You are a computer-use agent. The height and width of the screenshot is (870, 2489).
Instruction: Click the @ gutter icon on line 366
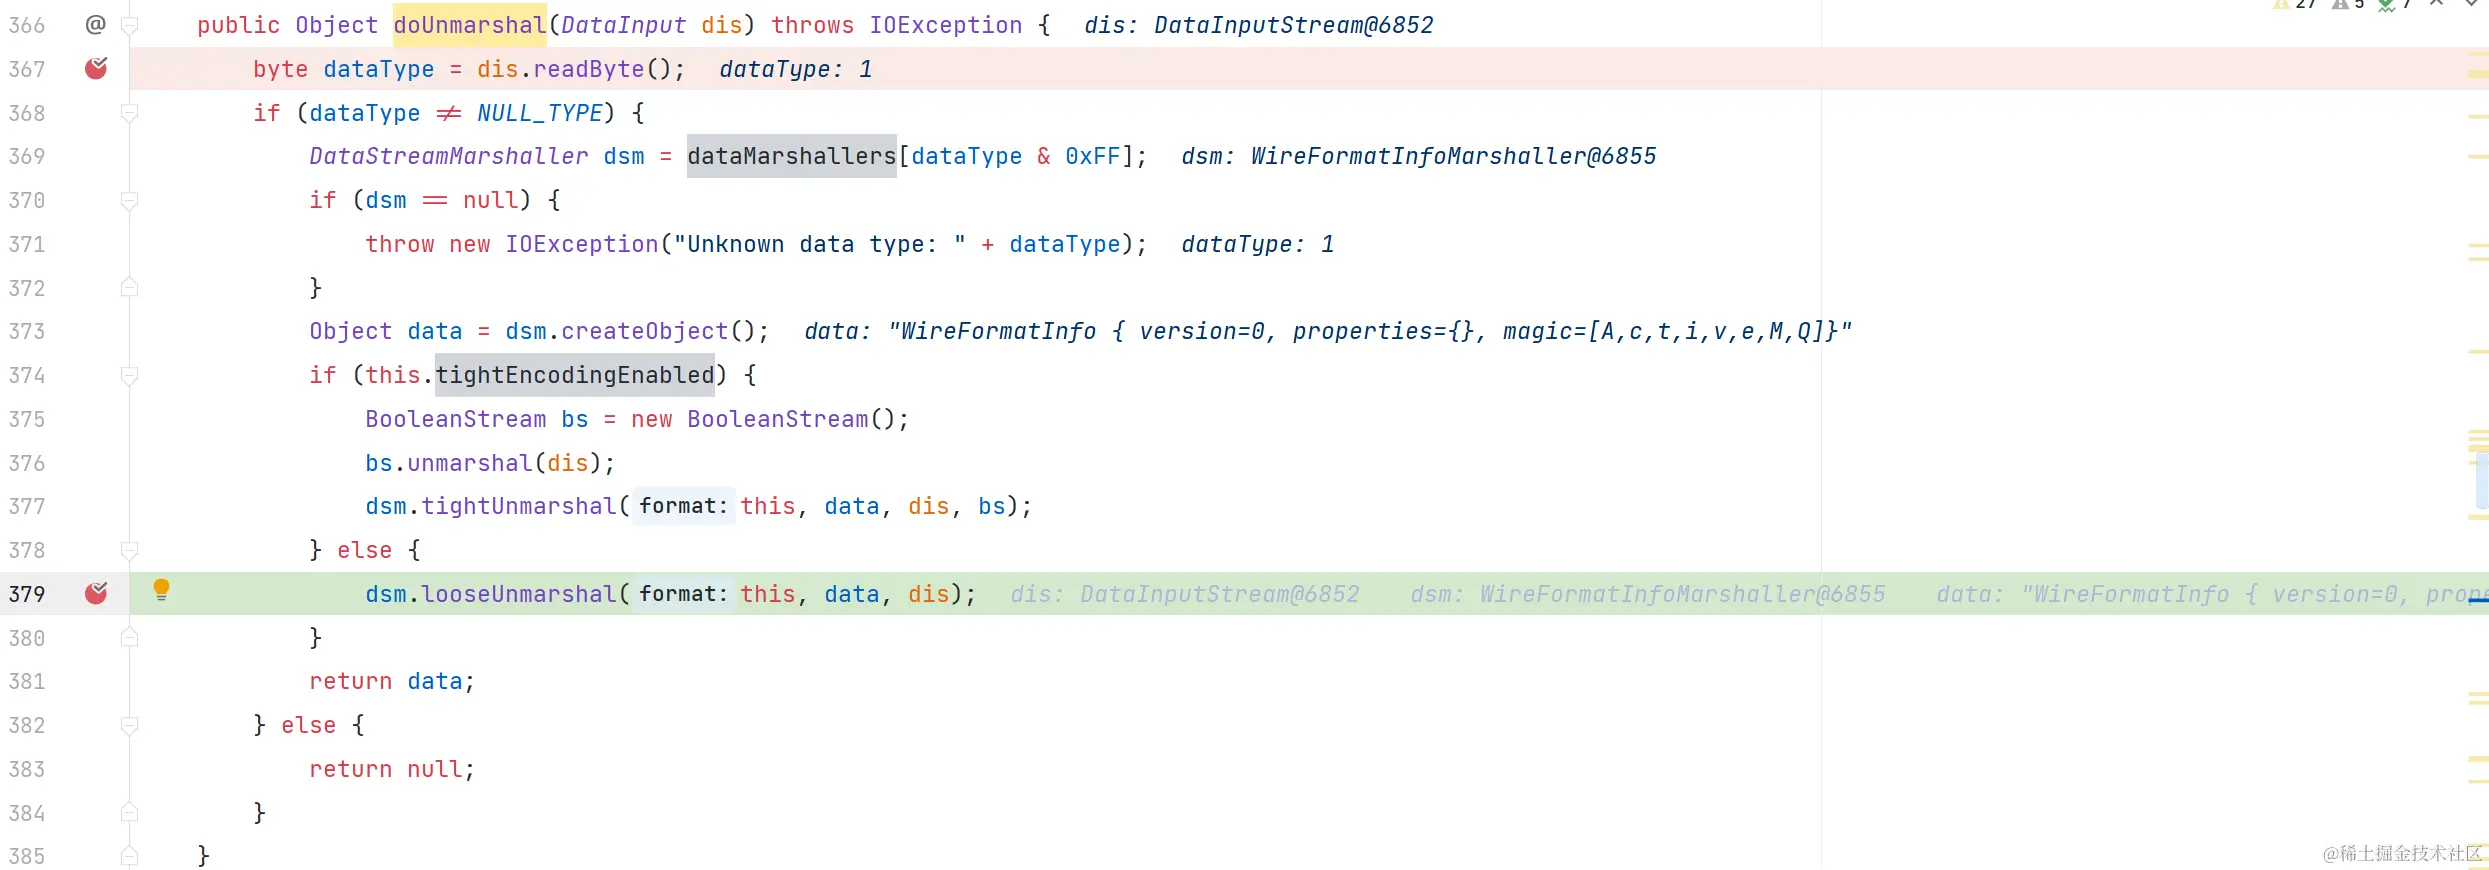95,24
